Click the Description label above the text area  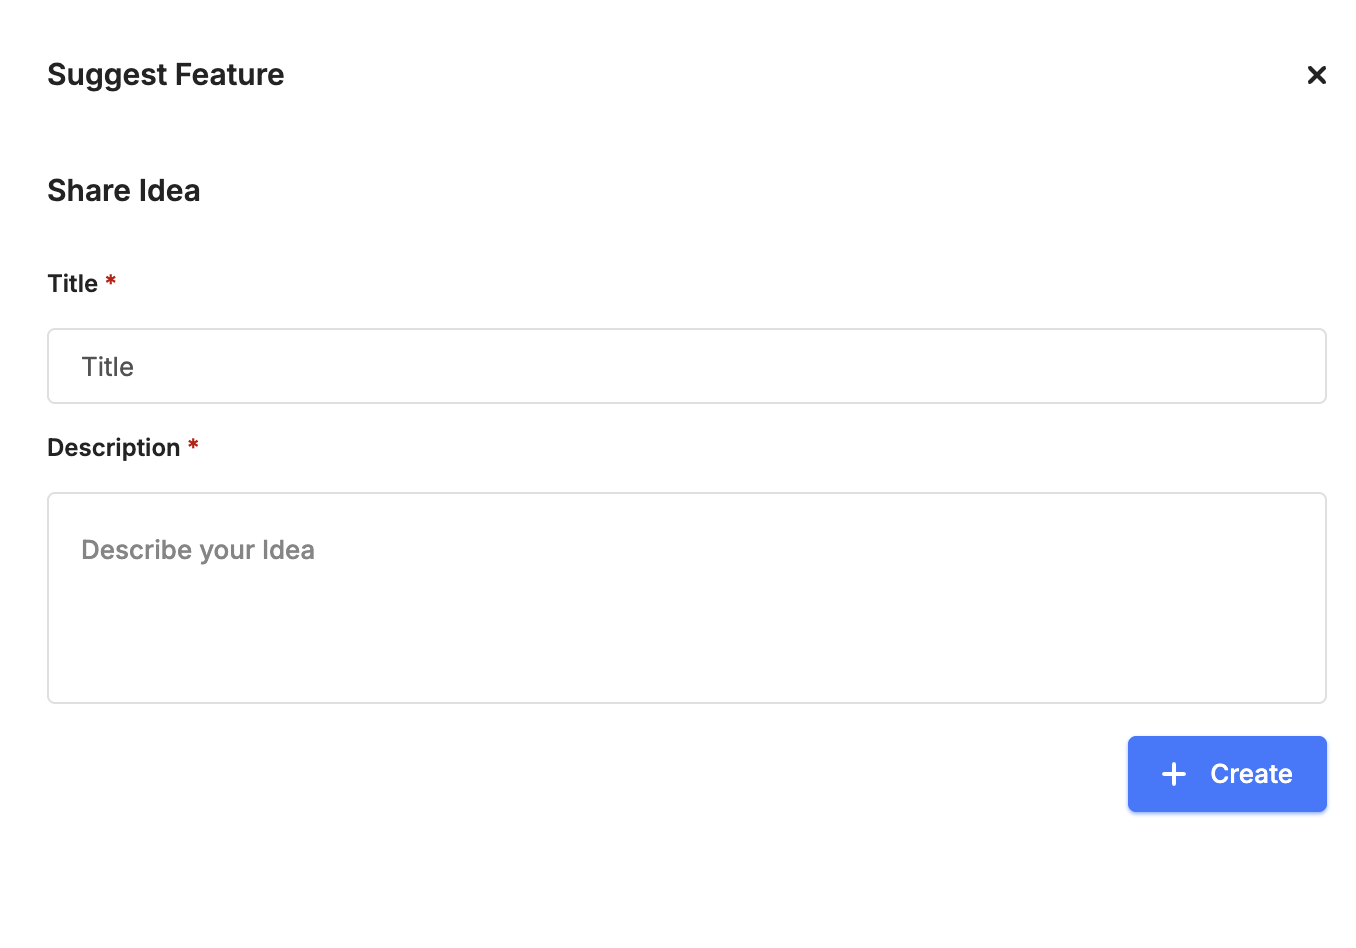tap(114, 447)
